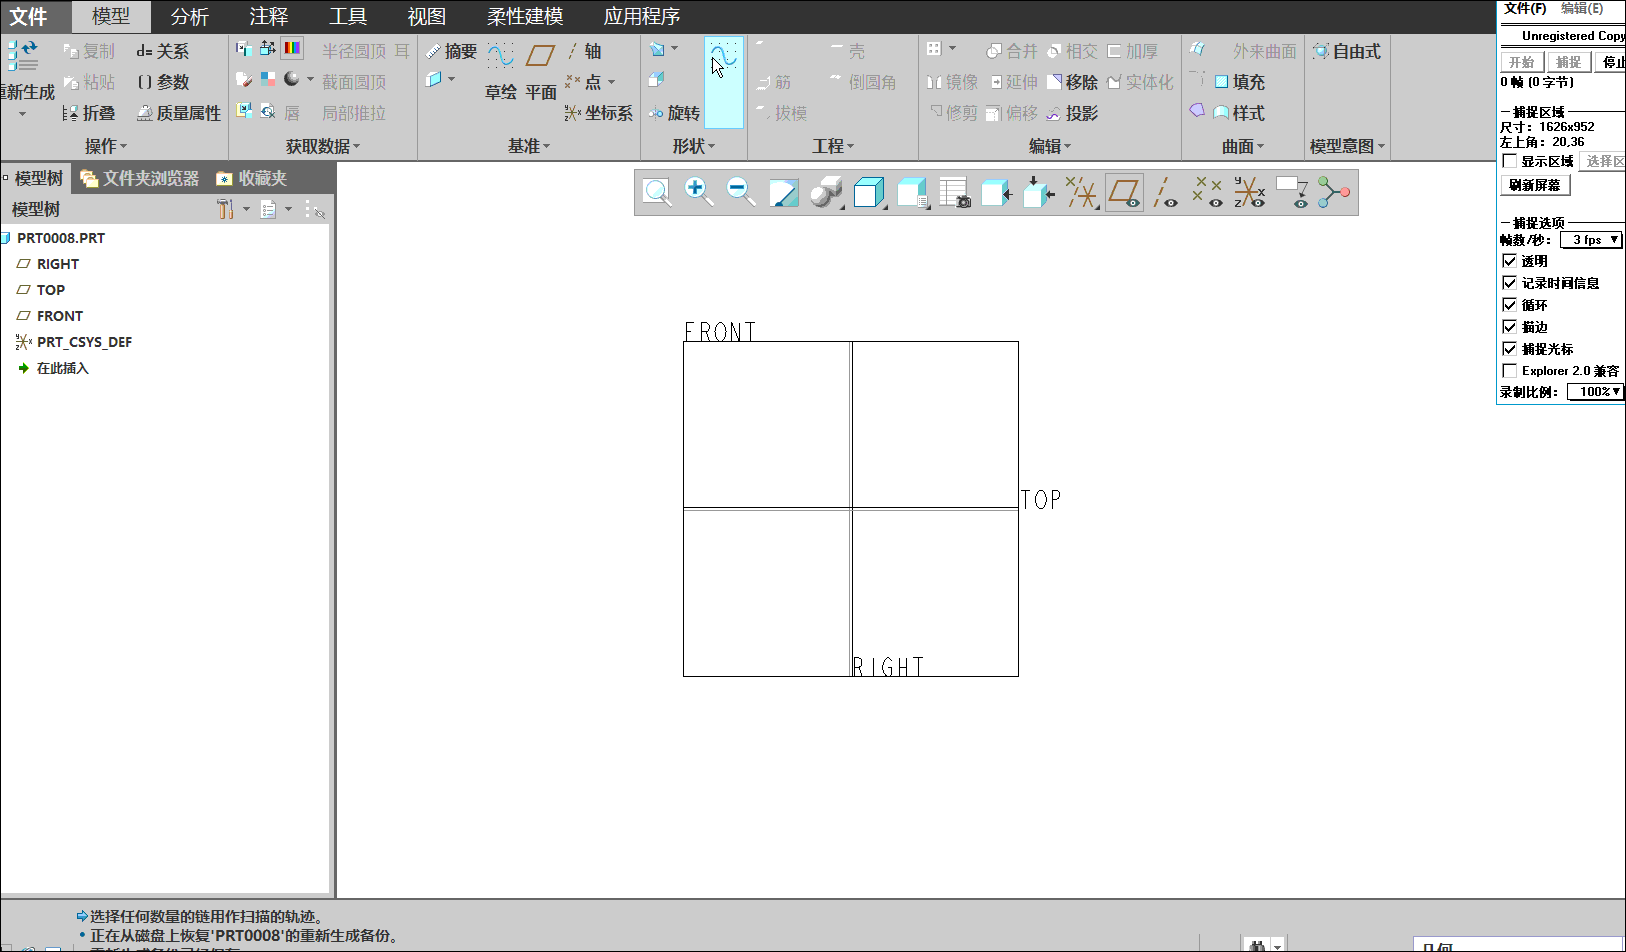Expand the 操作 group dropdown
Screen dimensions: 1626x952
pos(106,146)
